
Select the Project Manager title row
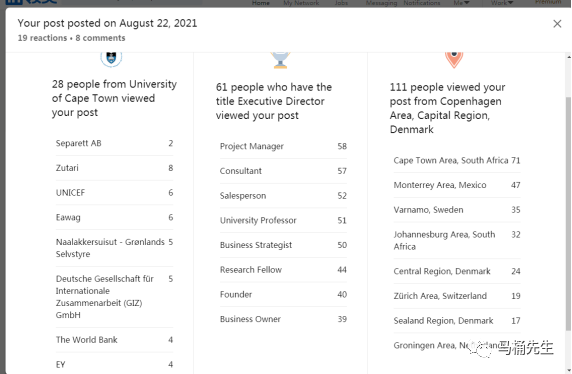click(x=283, y=146)
